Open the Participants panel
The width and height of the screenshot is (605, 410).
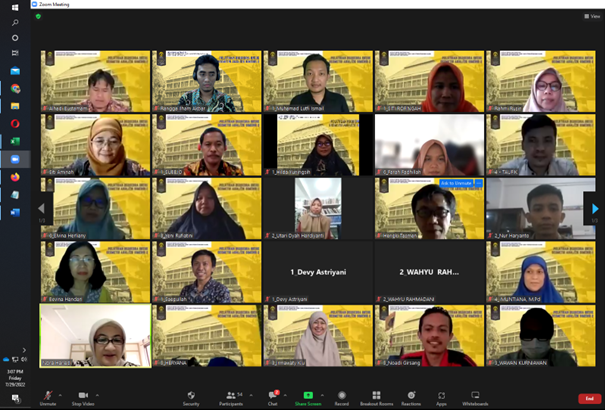click(232, 398)
